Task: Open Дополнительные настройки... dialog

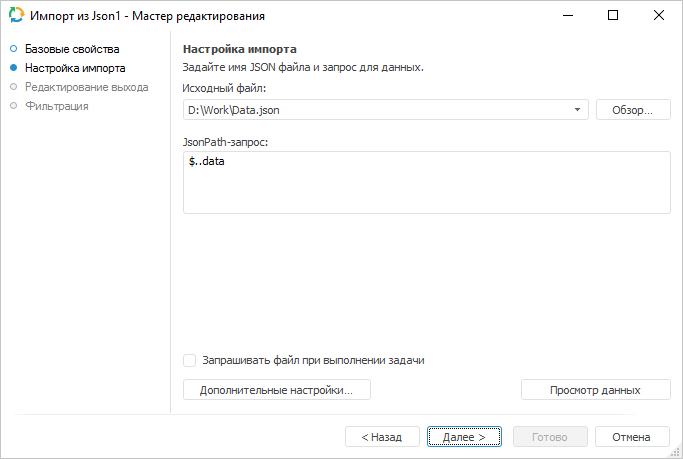Action: [x=276, y=390]
